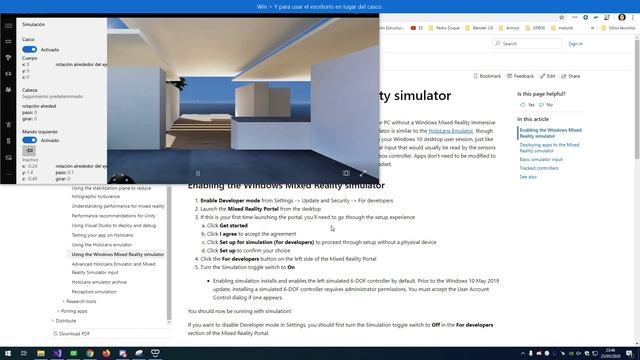Open the Pedro Duque bookmark folder
Screen dimensions: 640x360
tap(444, 28)
